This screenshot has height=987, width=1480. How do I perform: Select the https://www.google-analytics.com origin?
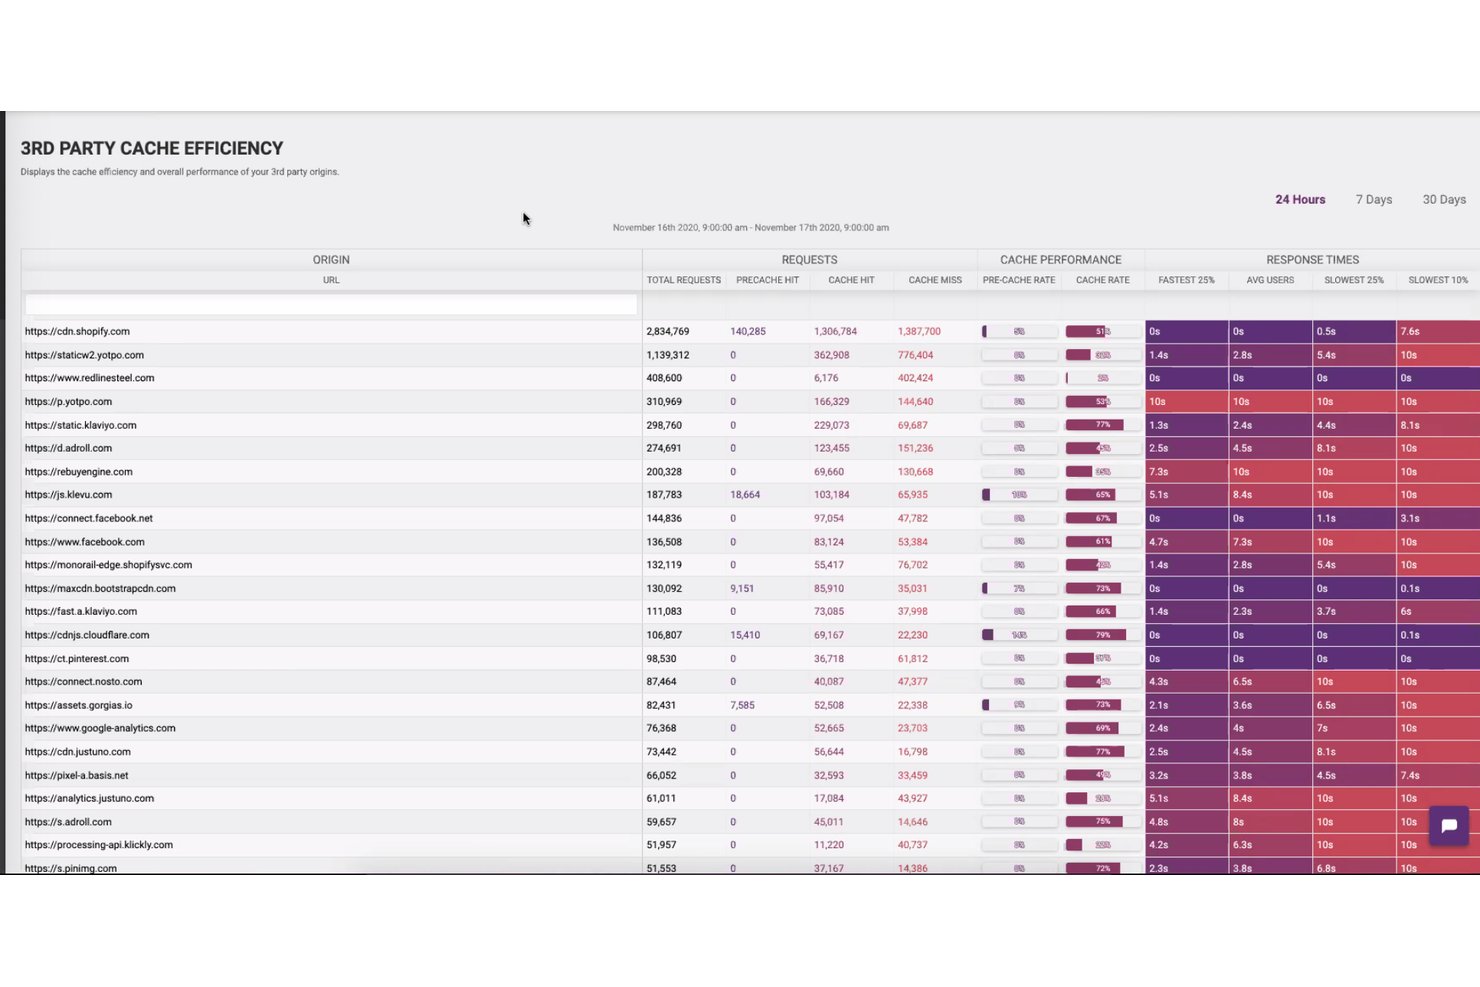click(100, 728)
